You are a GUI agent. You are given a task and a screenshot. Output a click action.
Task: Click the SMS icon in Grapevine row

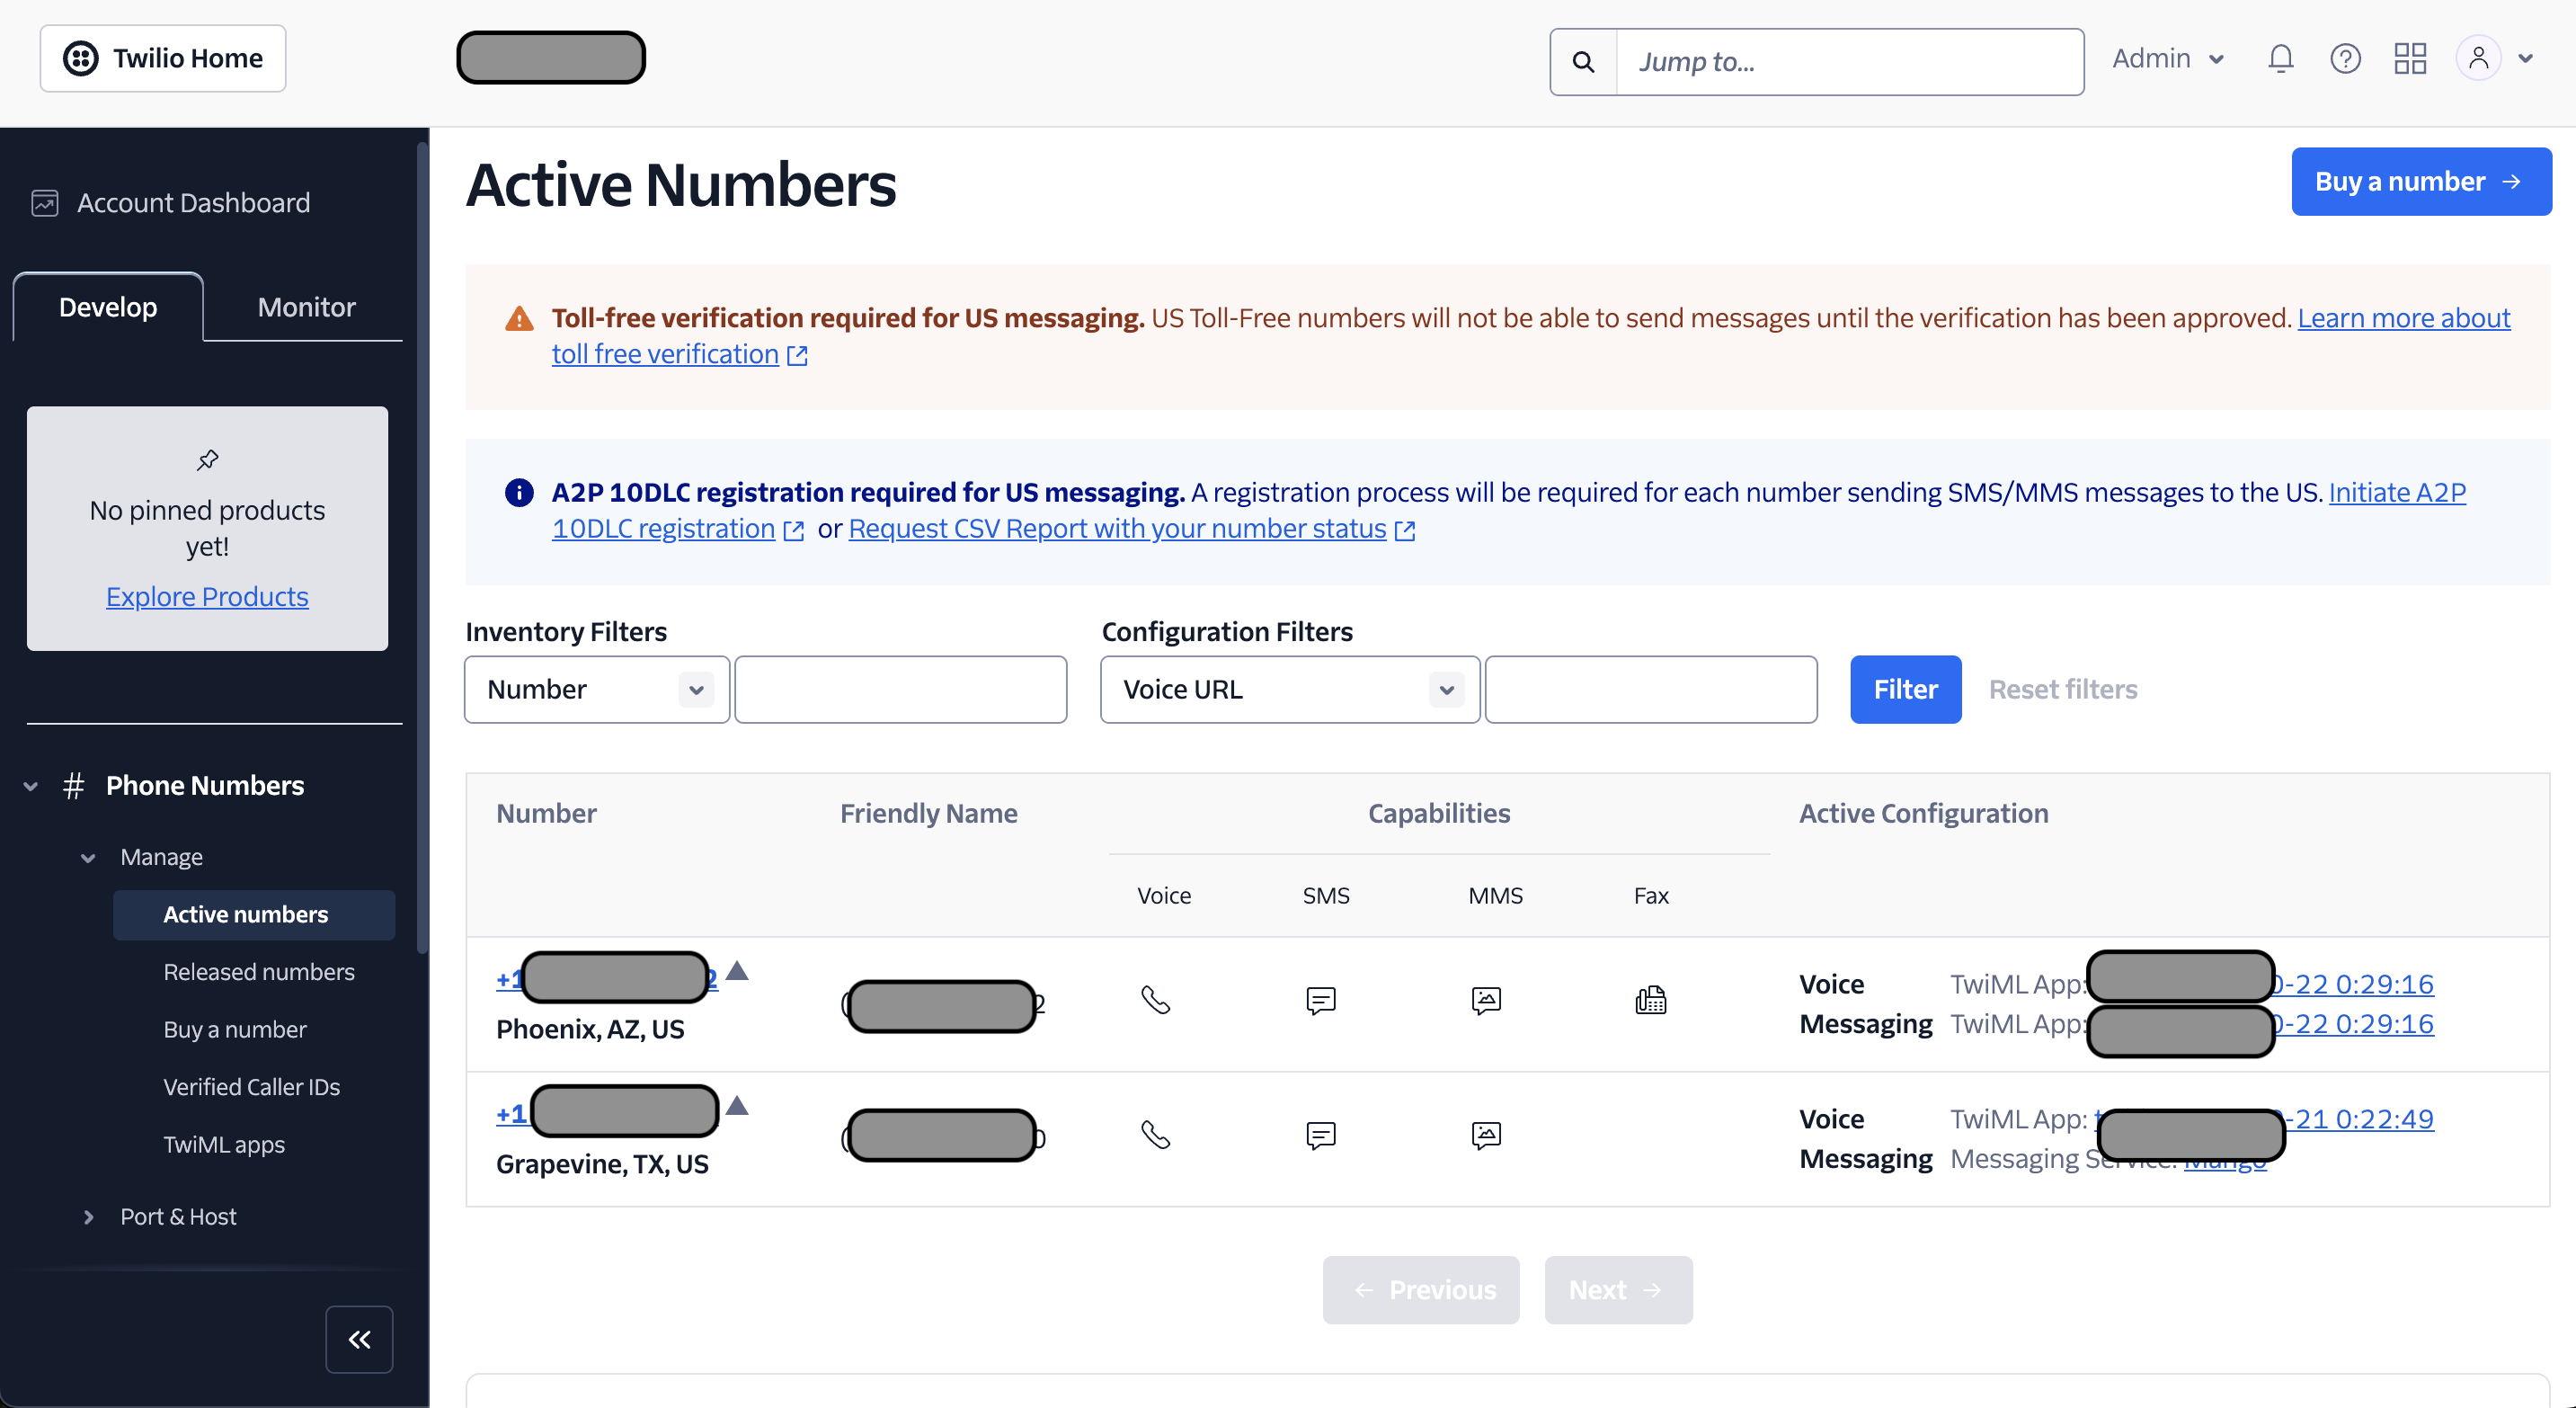(1321, 1135)
